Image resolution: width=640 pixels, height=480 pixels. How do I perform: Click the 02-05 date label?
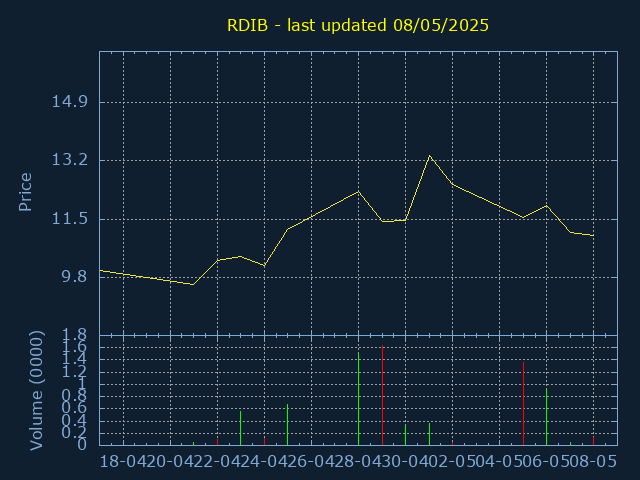pos(452,461)
